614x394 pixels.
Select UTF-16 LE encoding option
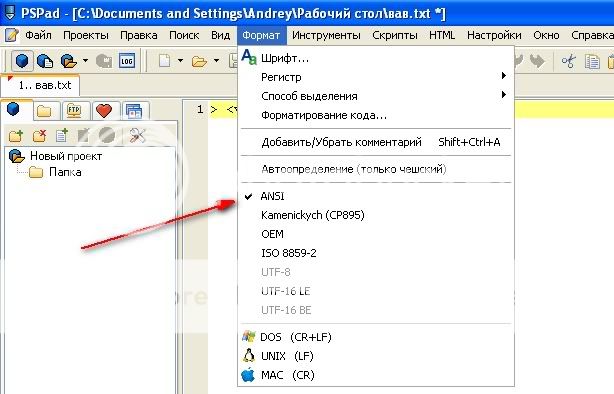376,291
